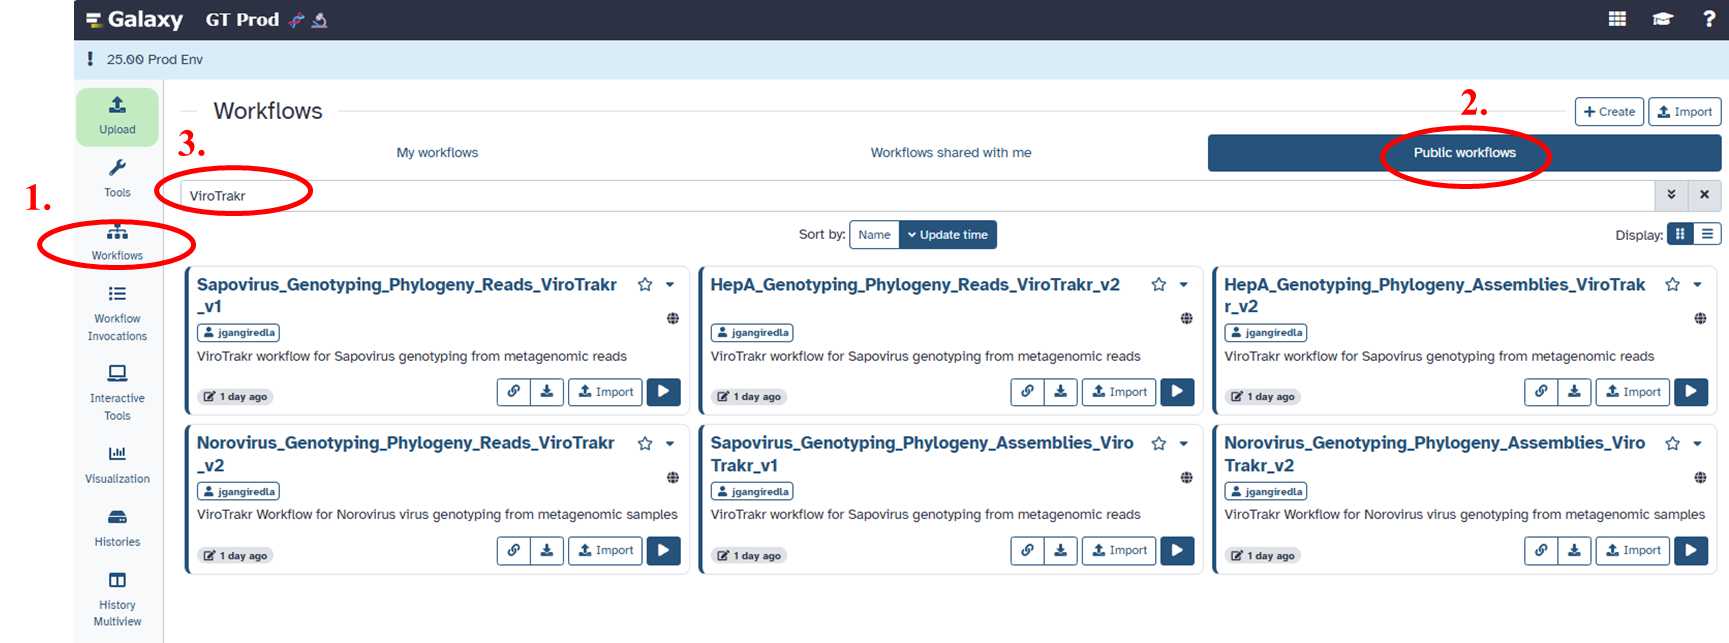This screenshot has width=1729, height=643.
Task: Open Workflow Invocations in the sidebar
Action: [117, 313]
